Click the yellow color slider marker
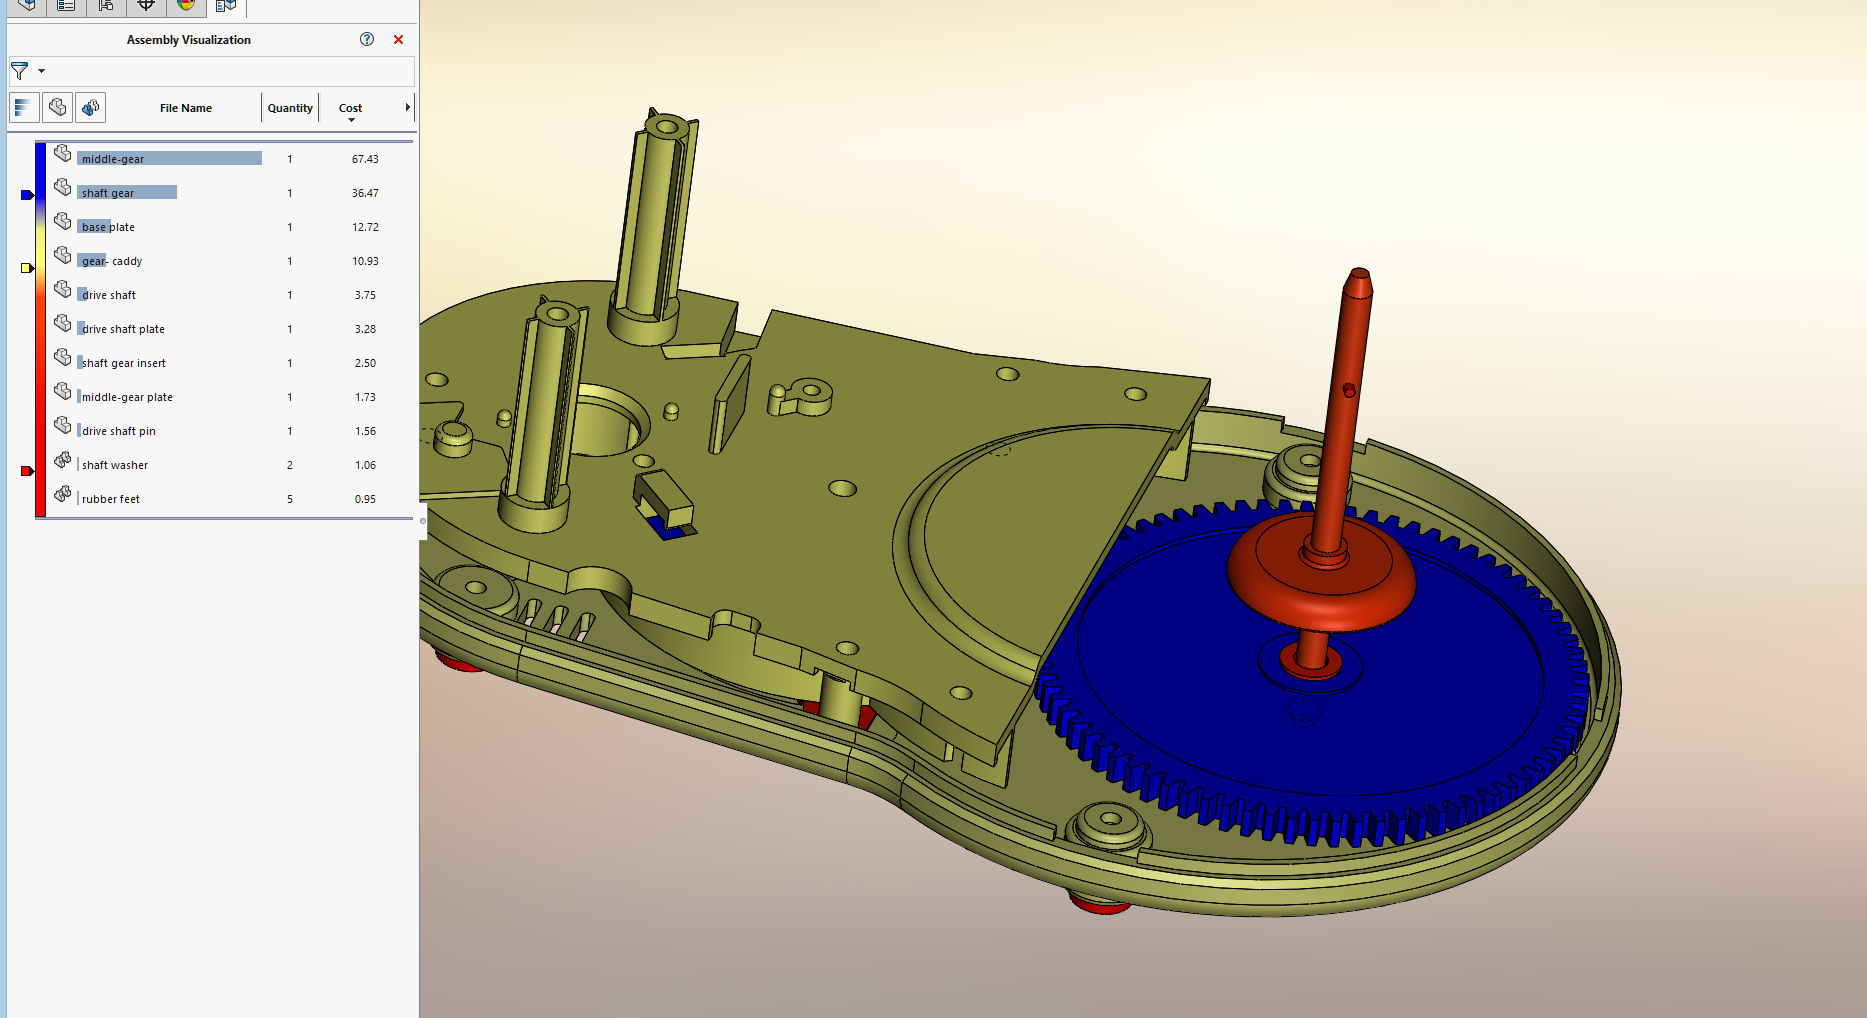1867x1018 pixels. click(27, 268)
